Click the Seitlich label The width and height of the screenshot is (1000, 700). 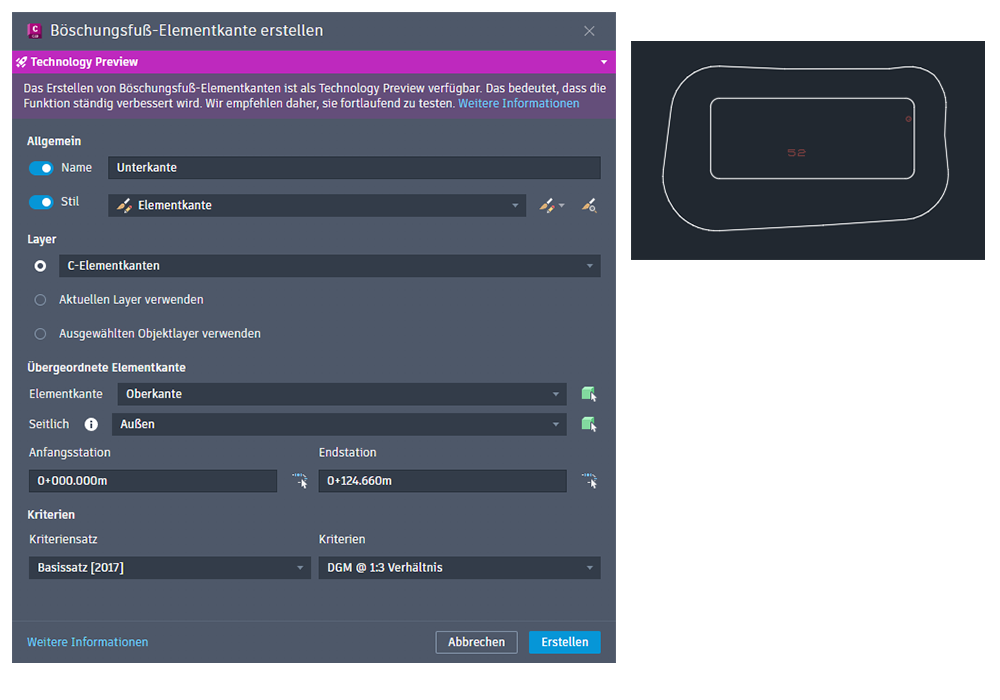point(49,424)
